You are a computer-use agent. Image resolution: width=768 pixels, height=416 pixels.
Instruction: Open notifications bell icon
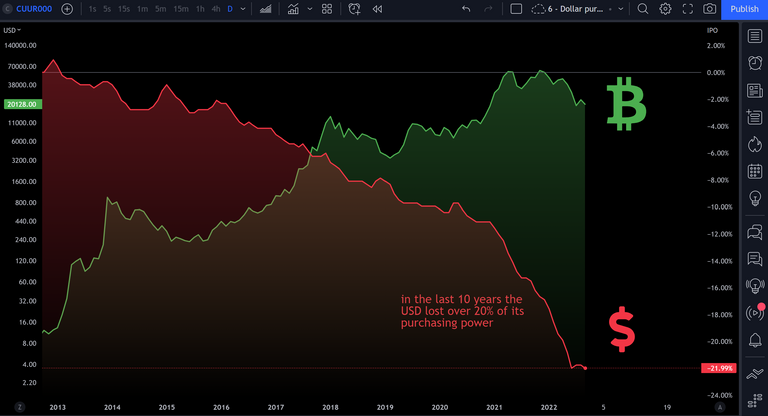pyautogui.click(x=755, y=340)
